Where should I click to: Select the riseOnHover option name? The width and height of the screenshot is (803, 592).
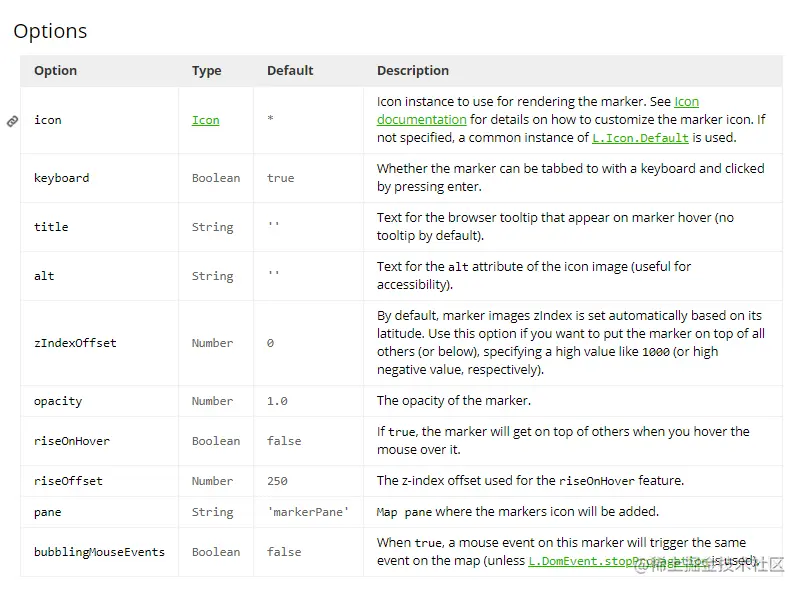pos(72,441)
